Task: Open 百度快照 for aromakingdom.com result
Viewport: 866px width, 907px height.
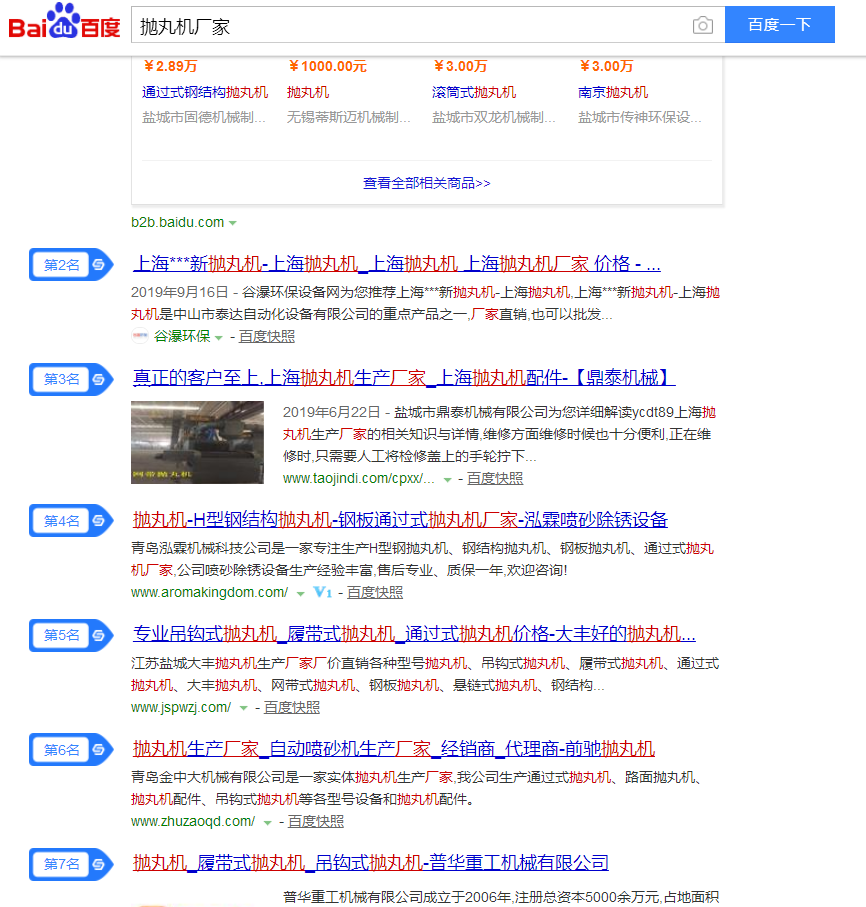Action: tap(375, 592)
